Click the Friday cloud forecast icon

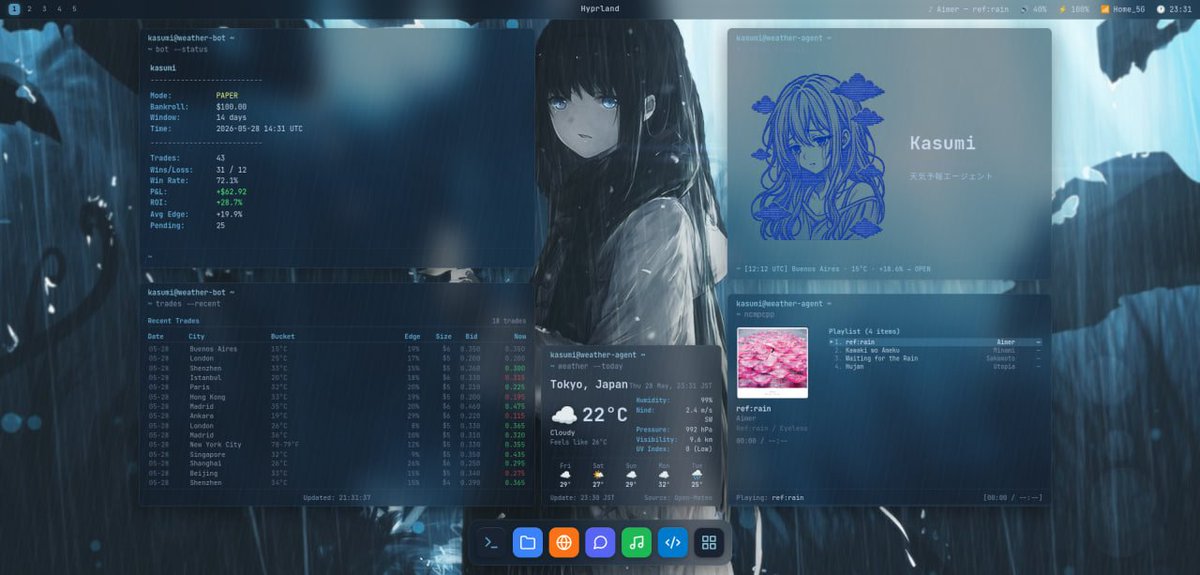(566, 474)
